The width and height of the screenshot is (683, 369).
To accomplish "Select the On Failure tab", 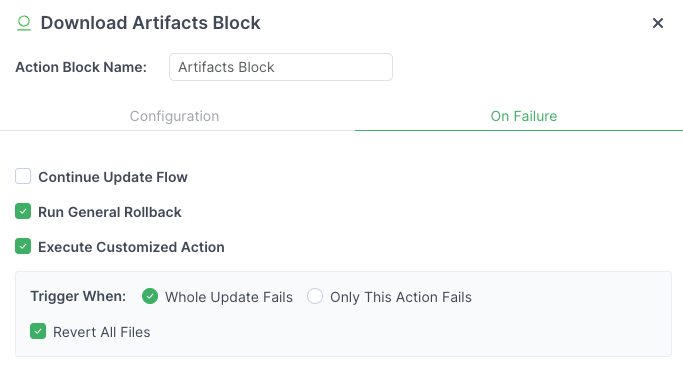I will coord(524,116).
